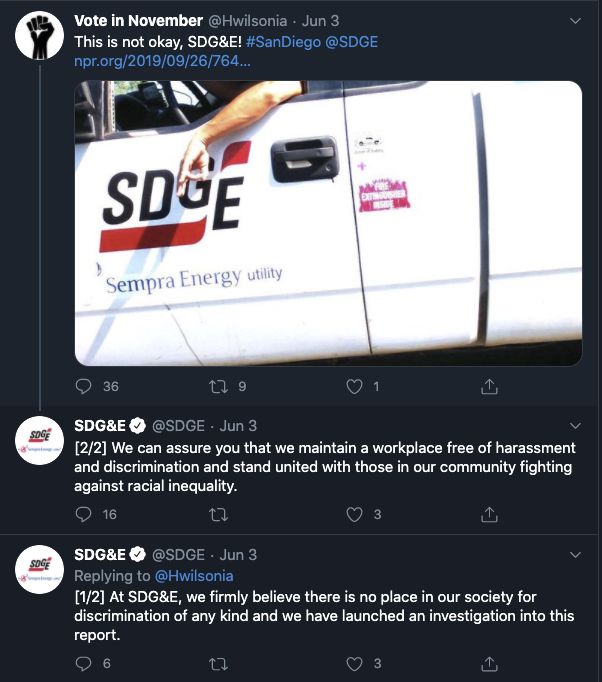This screenshot has width=602, height=682.
Task: View the SDGE truck photo
Action: [328, 223]
